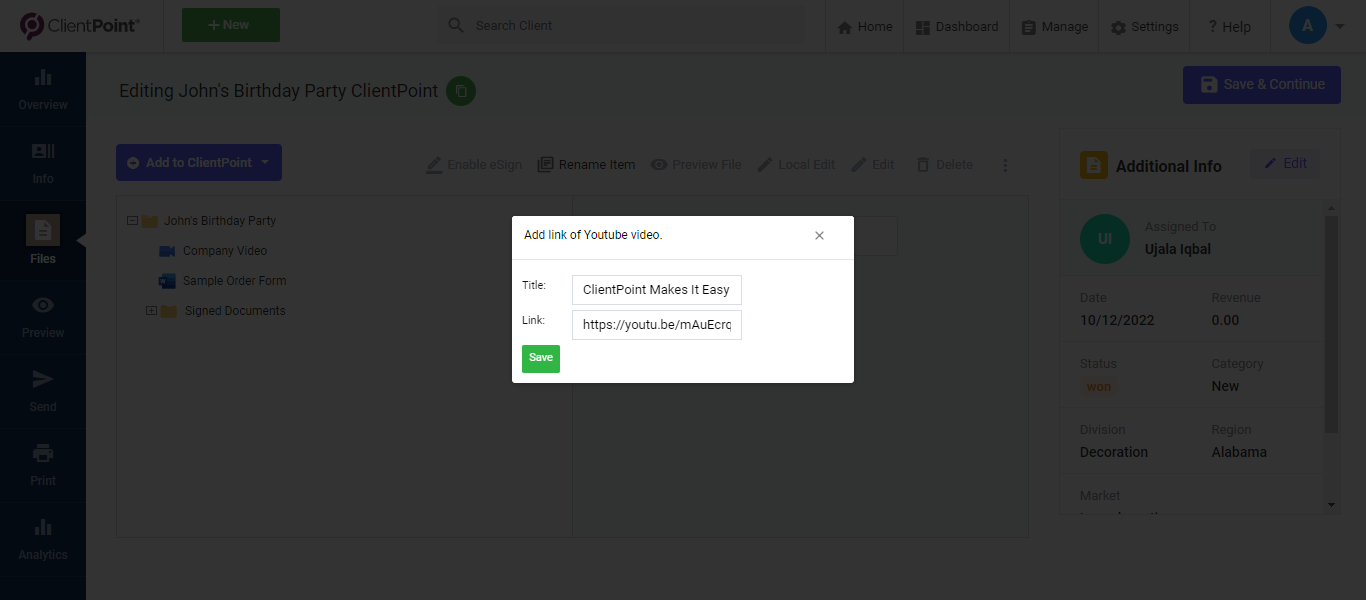Open Settings from the top navigation
The width and height of the screenshot is (1366, 600).
[1144, 27]
